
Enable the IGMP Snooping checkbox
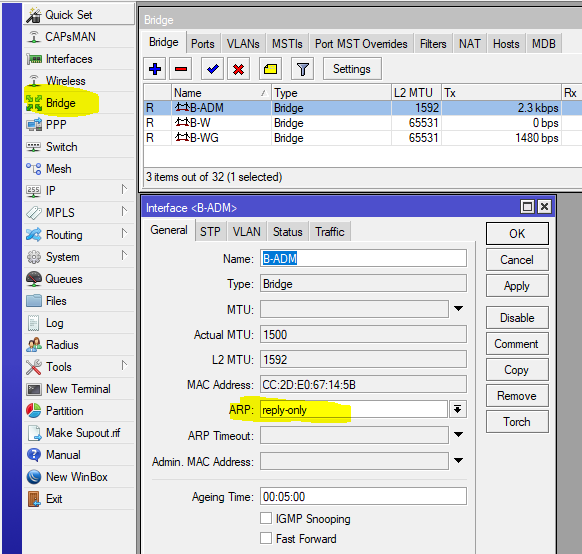[266, 518]
